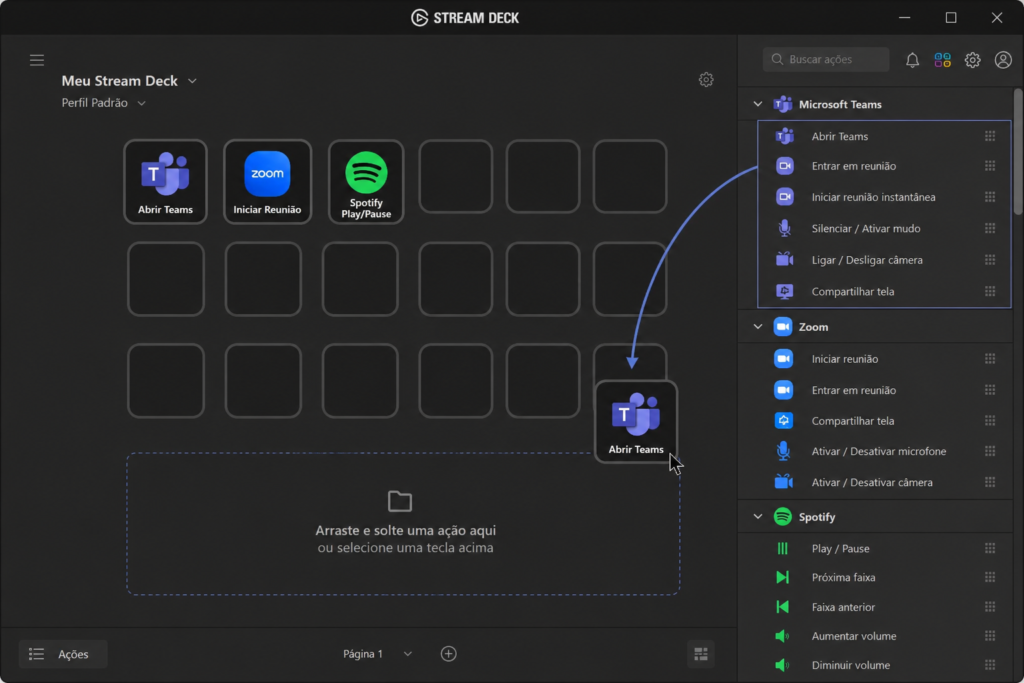Click the Silenciar / Ativar mudo microphone icon

click(x=784, y=228)
